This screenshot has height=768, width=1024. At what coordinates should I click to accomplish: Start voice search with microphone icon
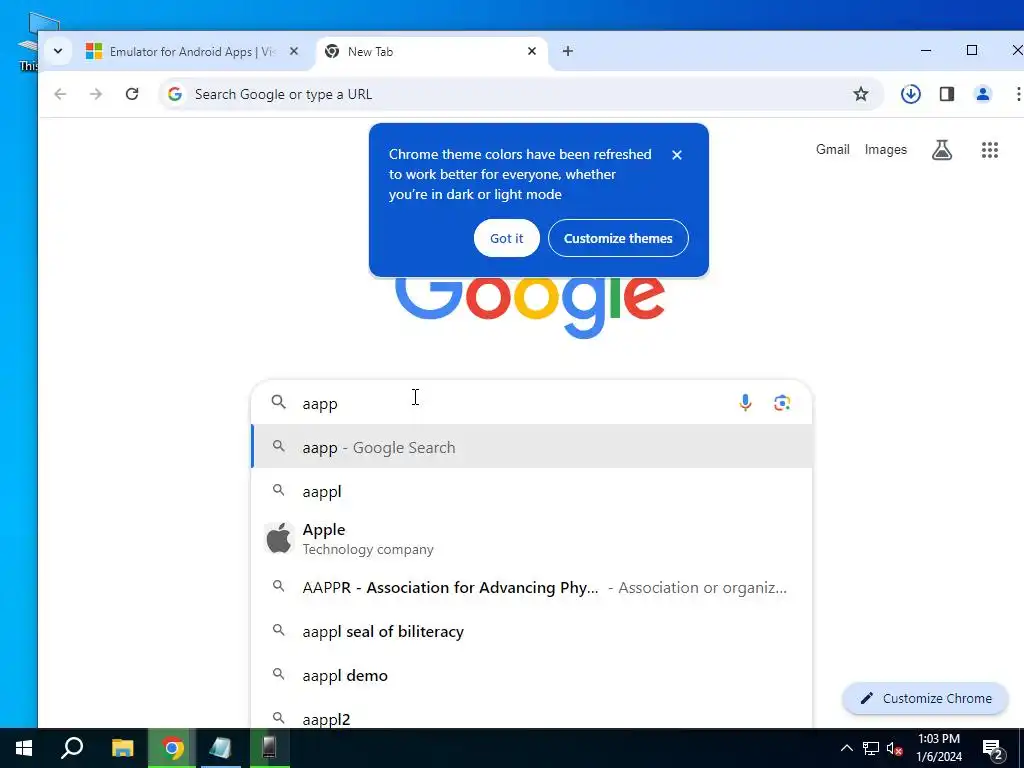(x=745, y=403)
